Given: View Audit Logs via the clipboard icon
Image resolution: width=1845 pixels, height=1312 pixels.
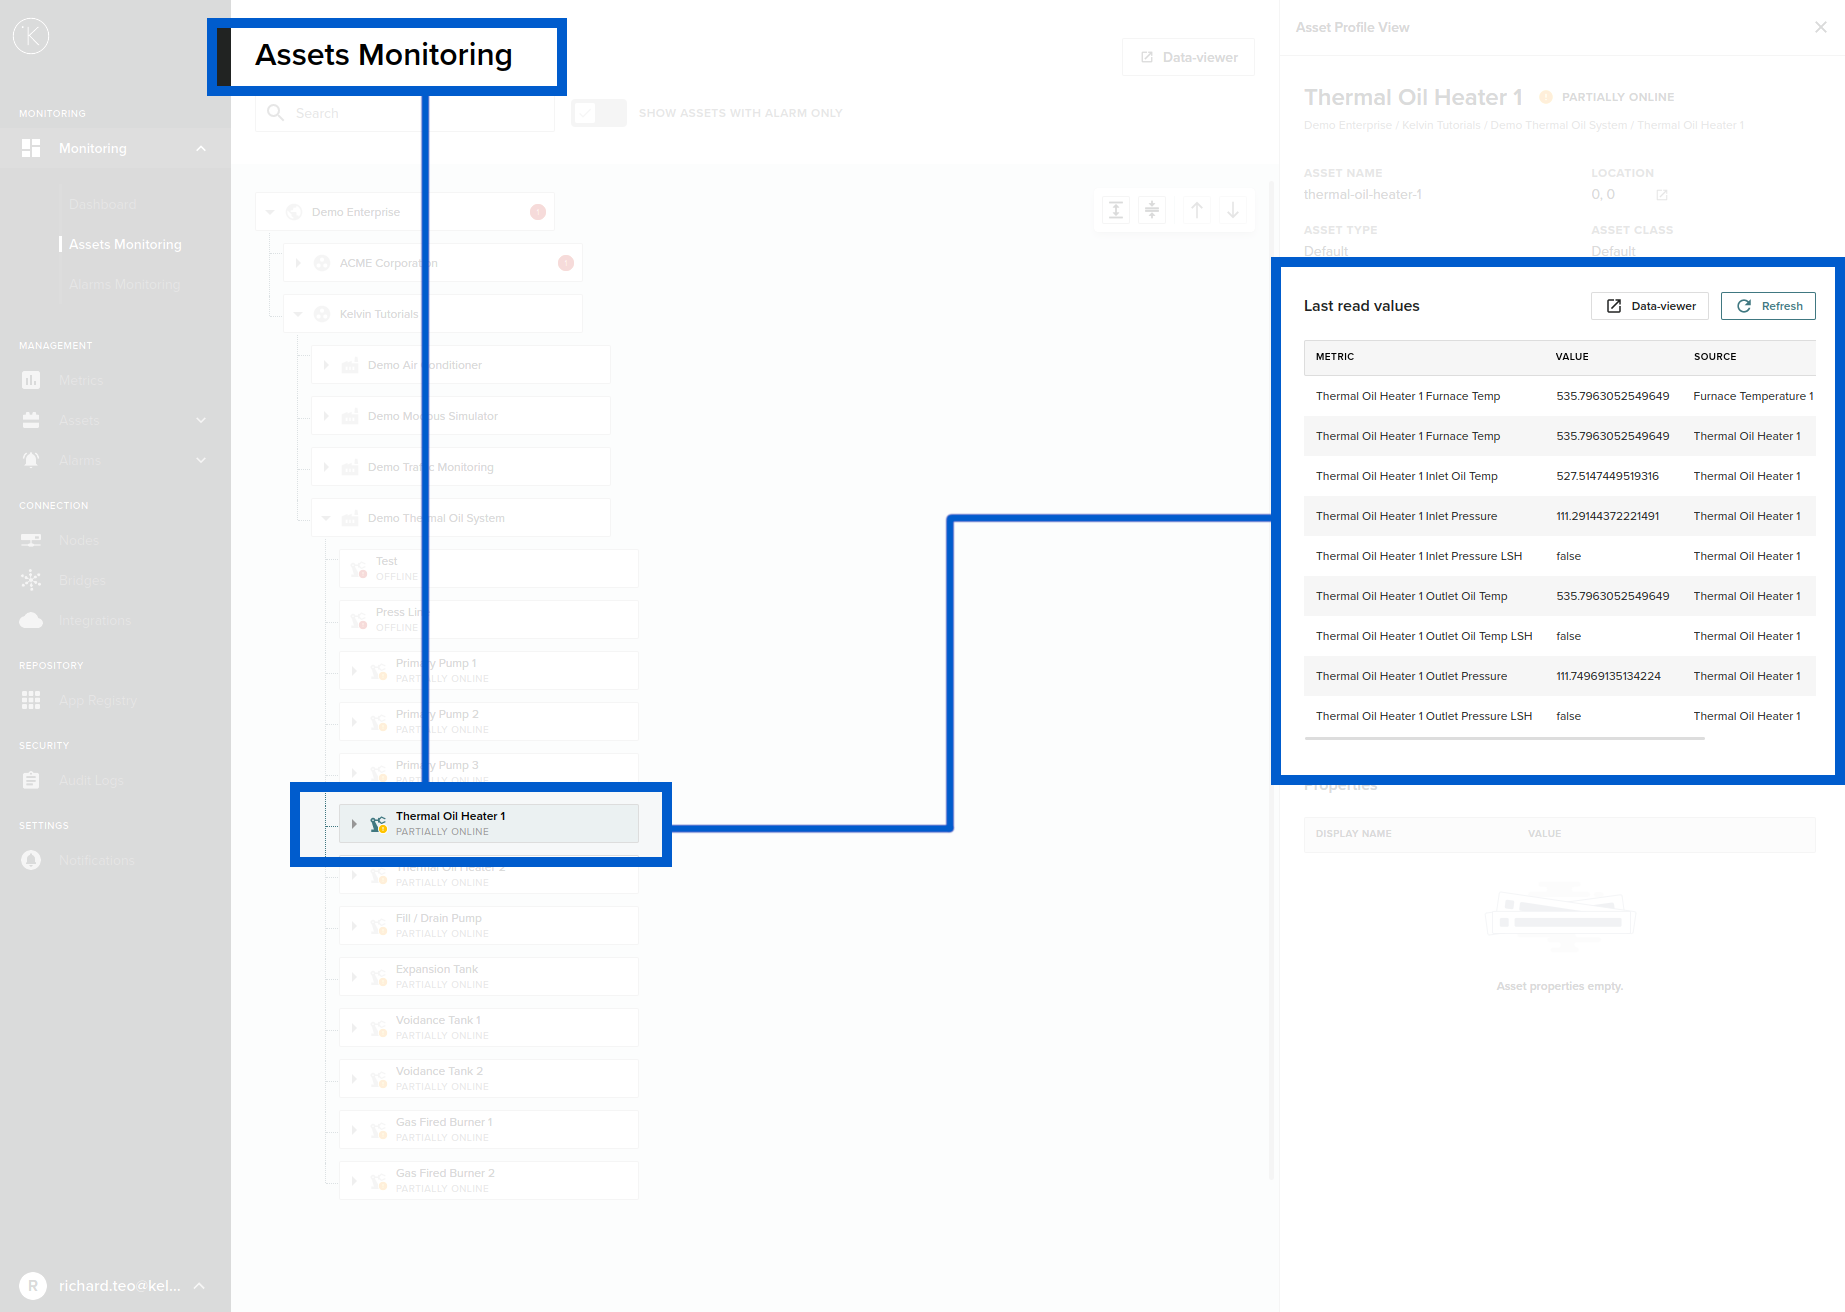Looking at the screenshot, I should tap(31, 780).
